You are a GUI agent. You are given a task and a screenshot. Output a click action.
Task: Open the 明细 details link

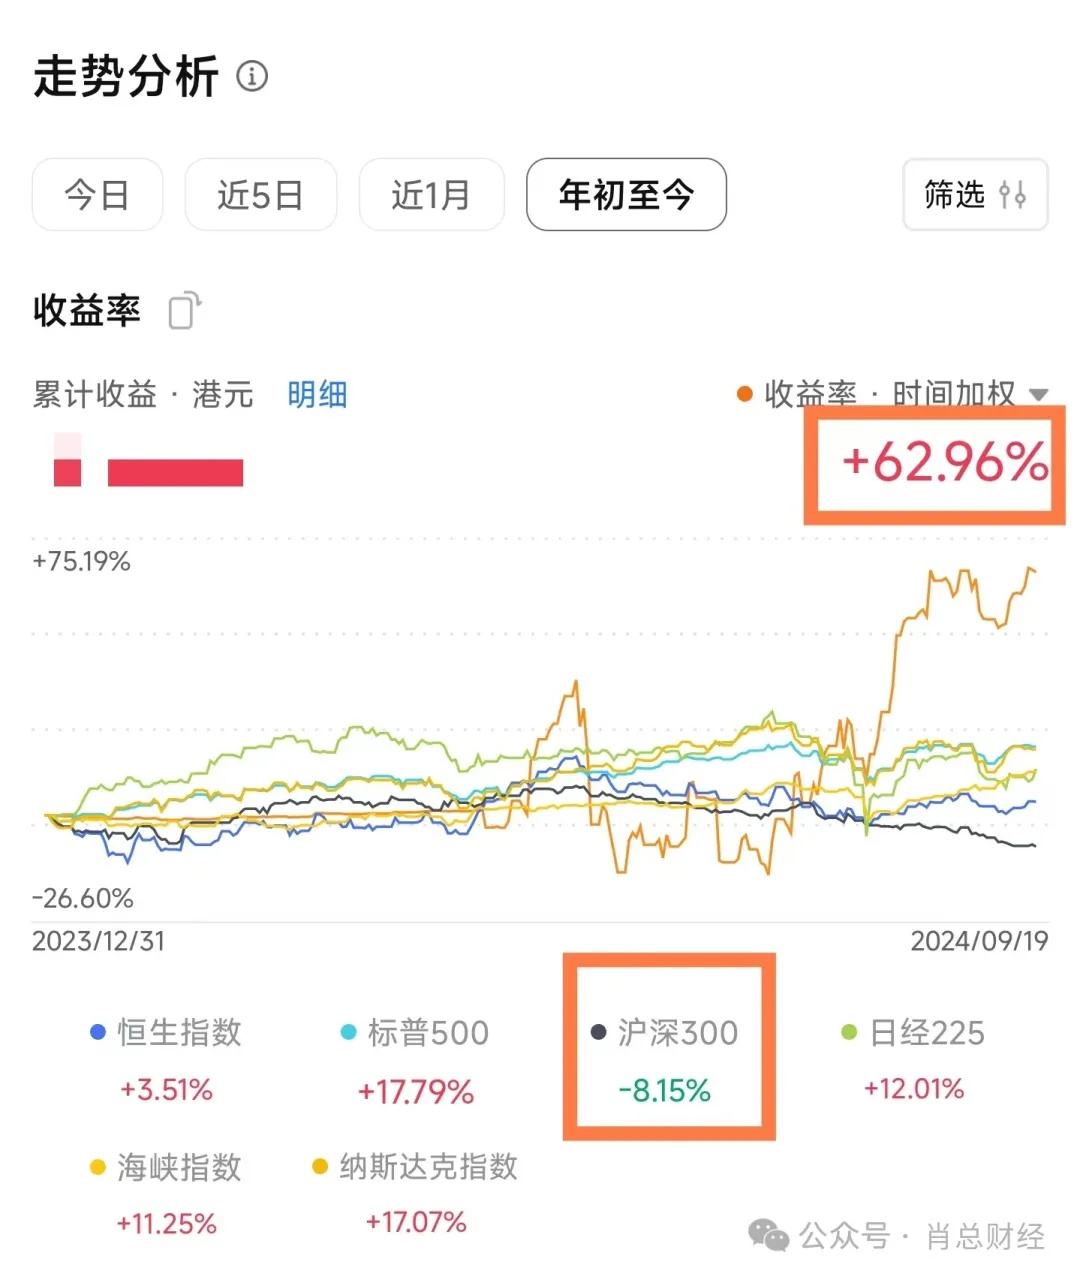click(x=317, y=395)
